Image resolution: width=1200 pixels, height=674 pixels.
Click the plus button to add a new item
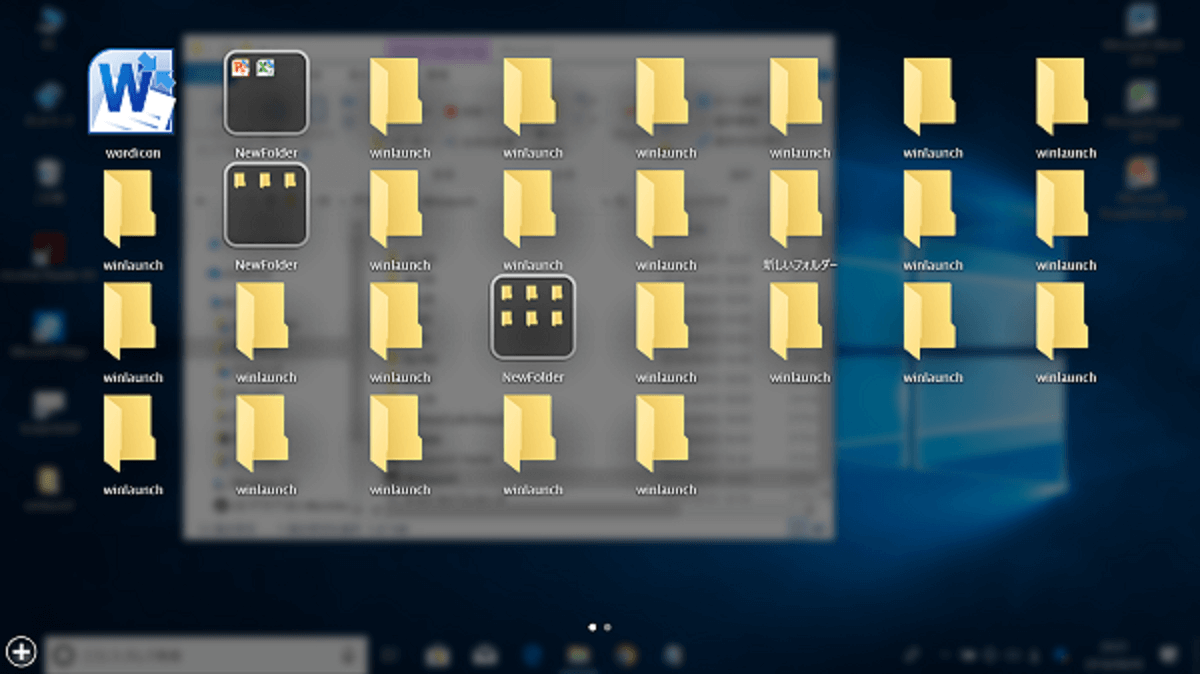[20, 650]
